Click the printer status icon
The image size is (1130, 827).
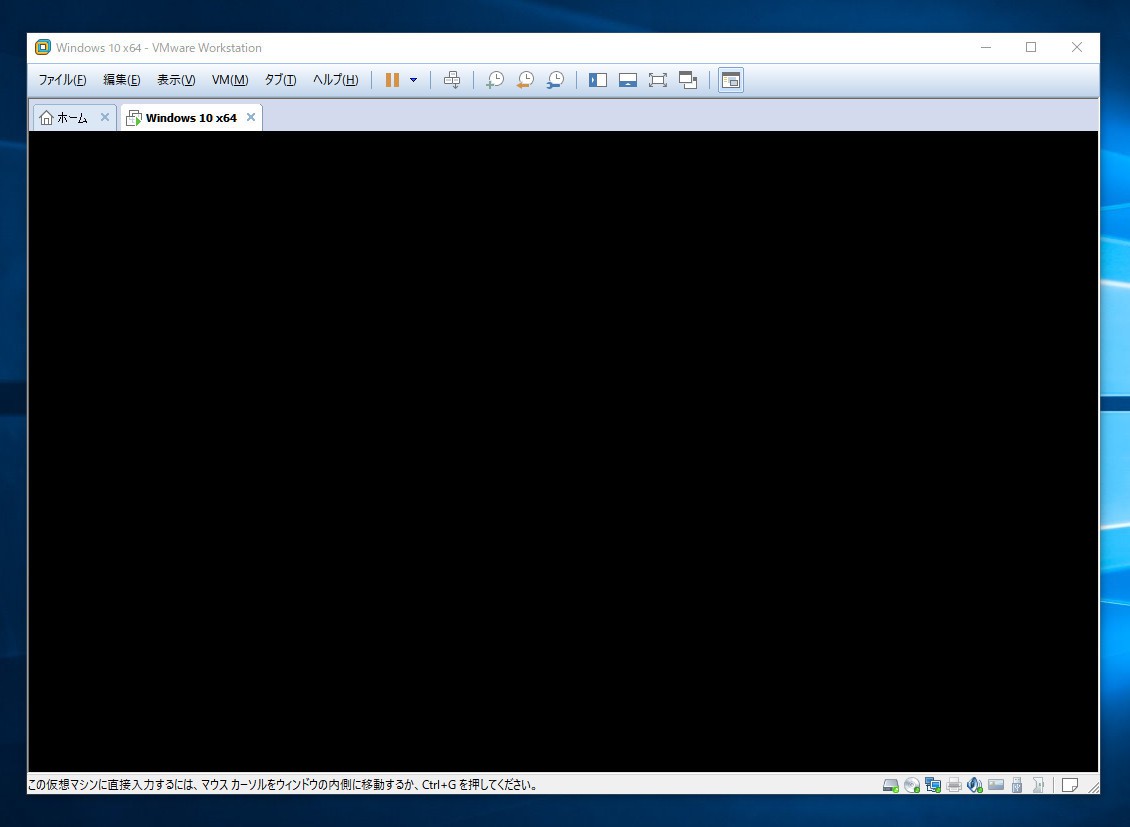(954, 785)
